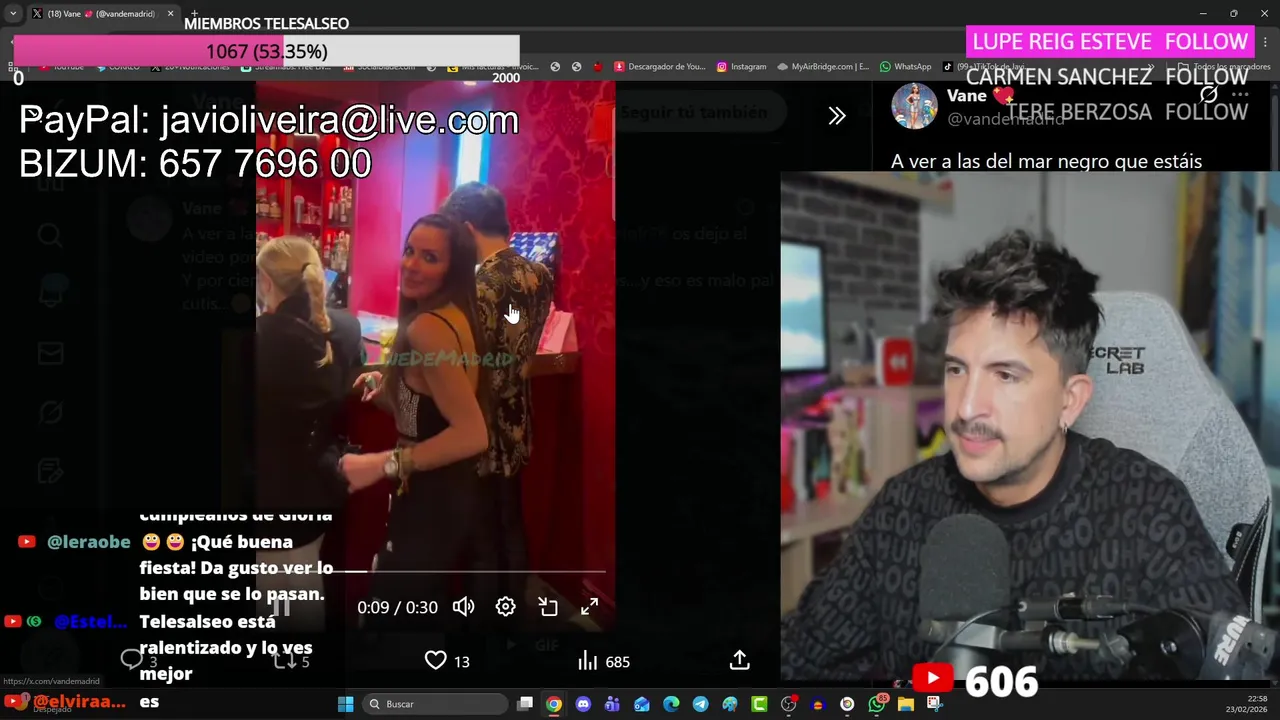Open Google Chrome from the taskbar
The image size is (1280, 720).
[554, 704]
